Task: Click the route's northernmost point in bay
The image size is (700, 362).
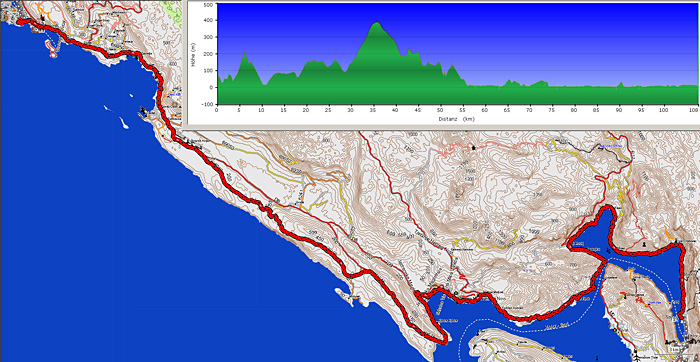Action: click(x=608, y=207)
